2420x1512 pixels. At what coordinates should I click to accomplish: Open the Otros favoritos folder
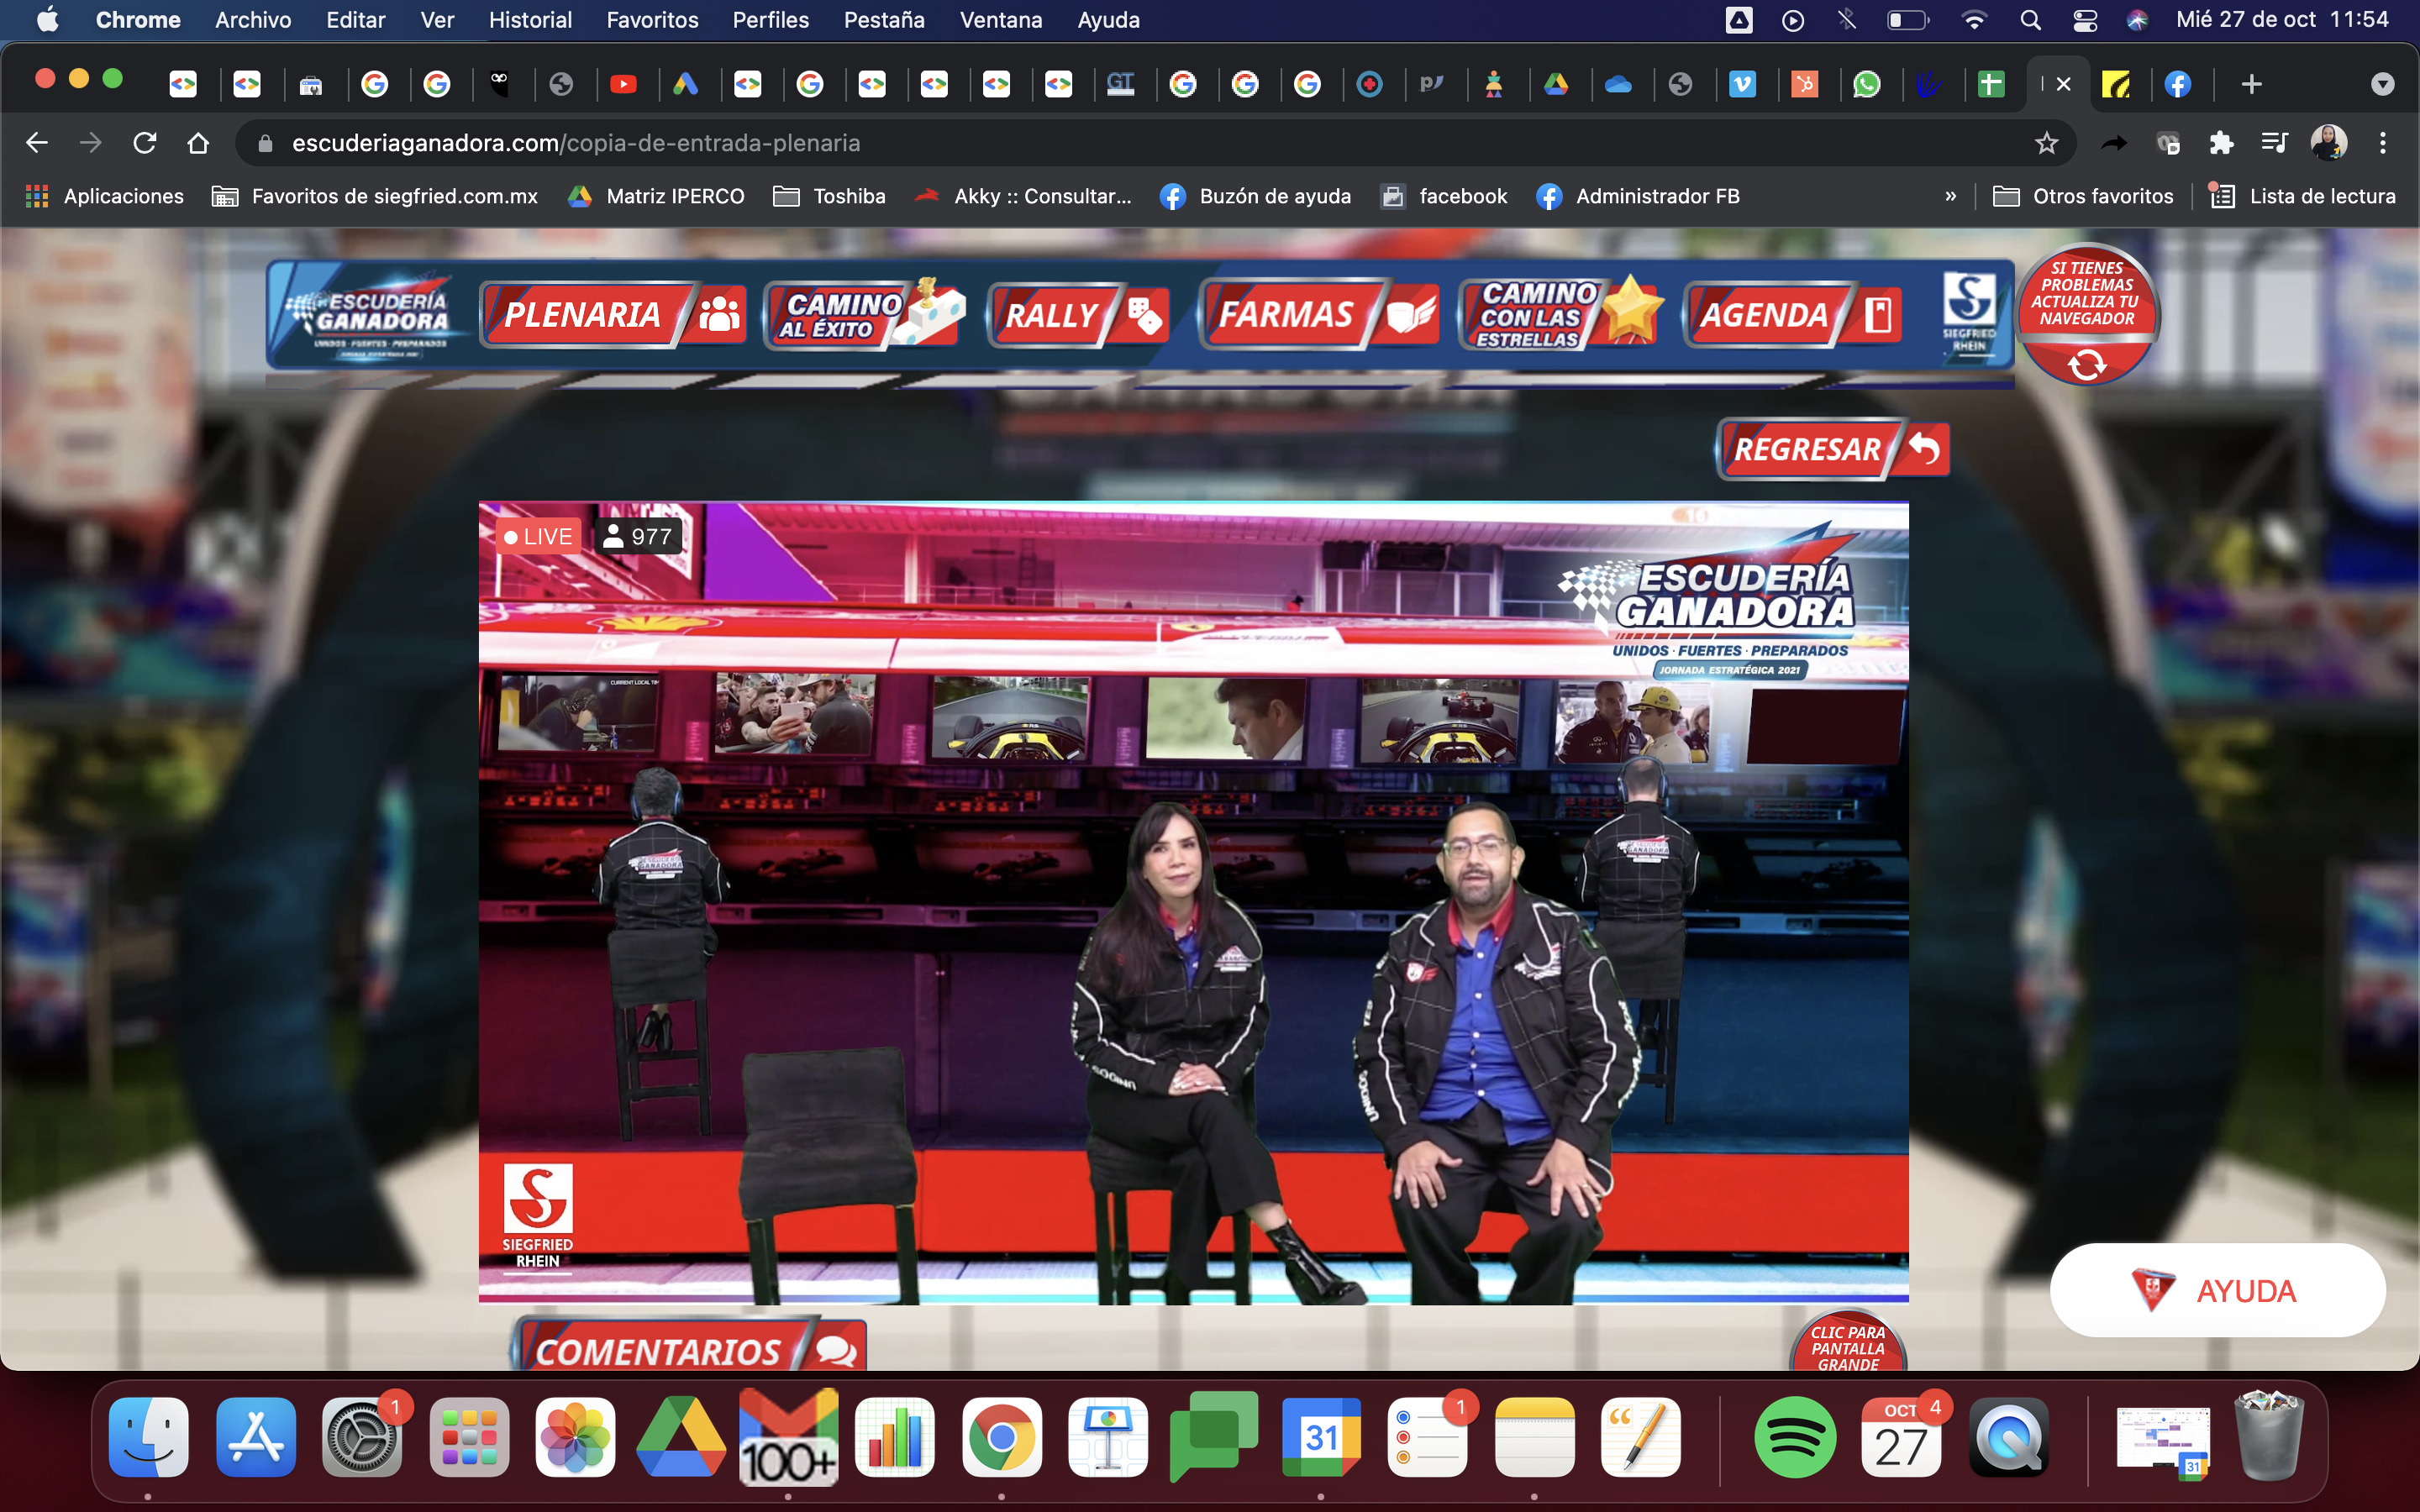pos(2083,196)
